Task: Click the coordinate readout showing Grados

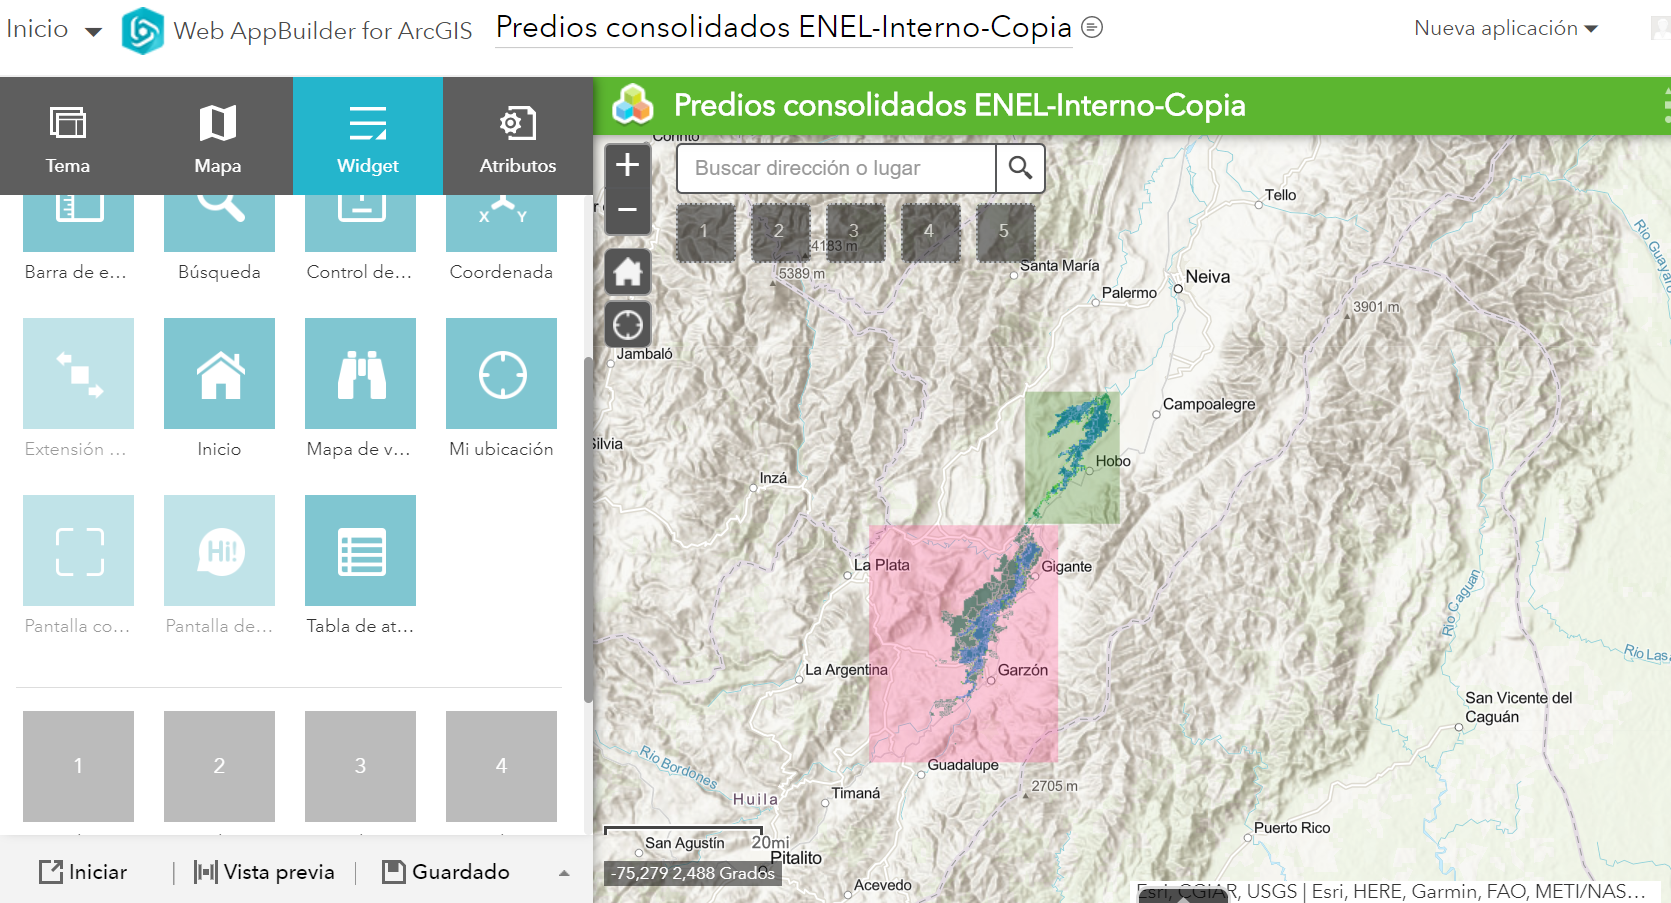Action: pyautogui.click(x=692, y=873)
